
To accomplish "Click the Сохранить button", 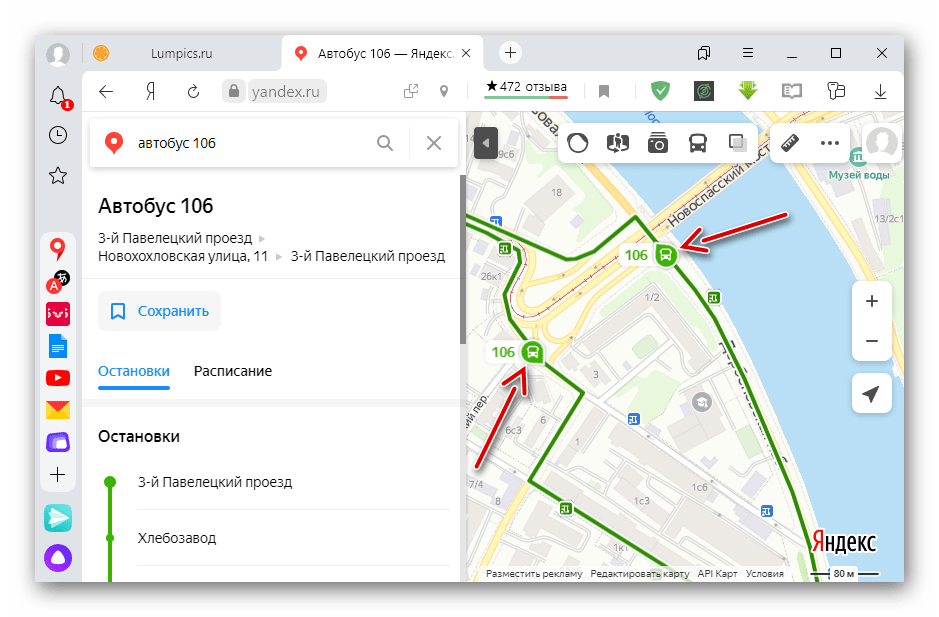I will click(x=159, y=311).
